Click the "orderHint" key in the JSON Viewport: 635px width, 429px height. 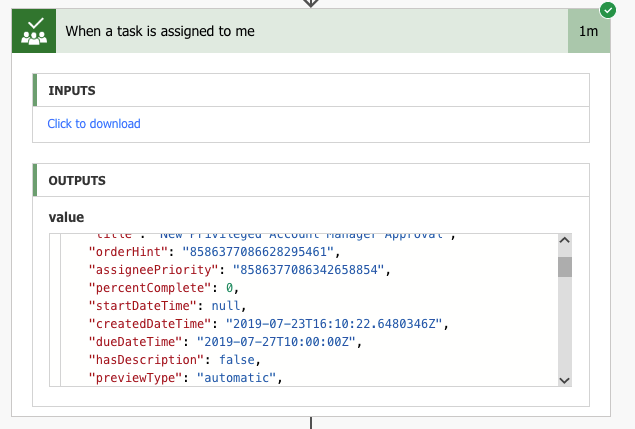(x=128, y=252)
